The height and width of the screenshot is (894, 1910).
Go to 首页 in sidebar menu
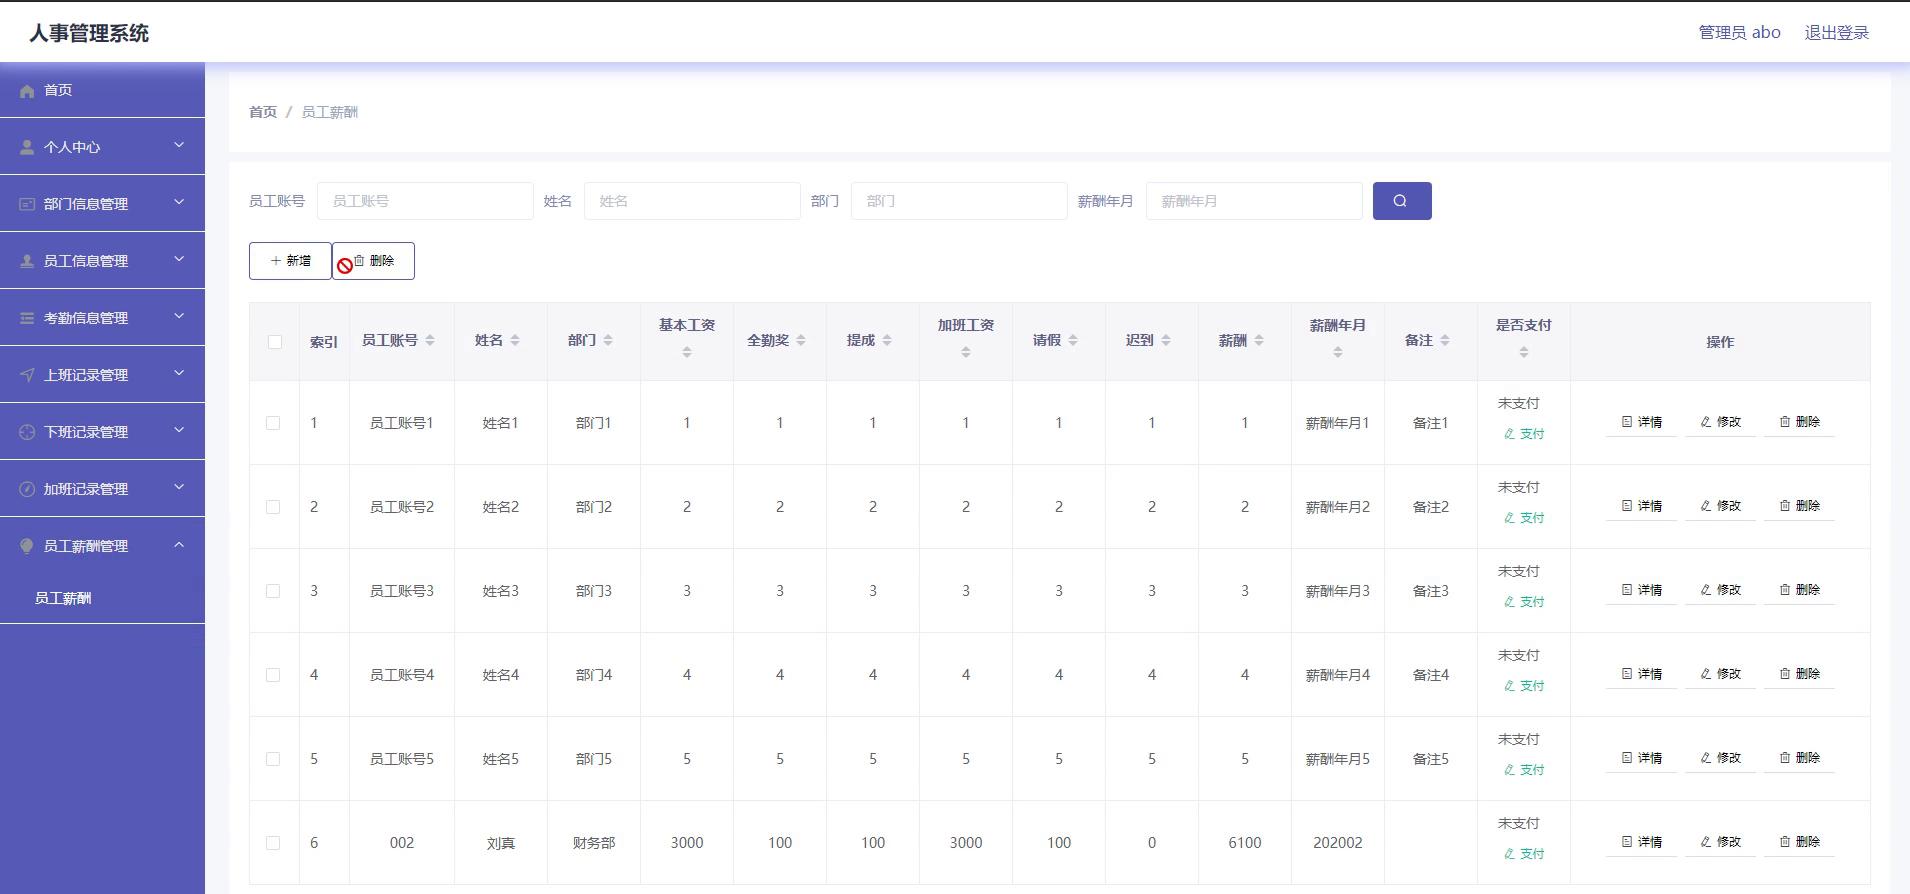pyautogui.click(x=58, y=90)
